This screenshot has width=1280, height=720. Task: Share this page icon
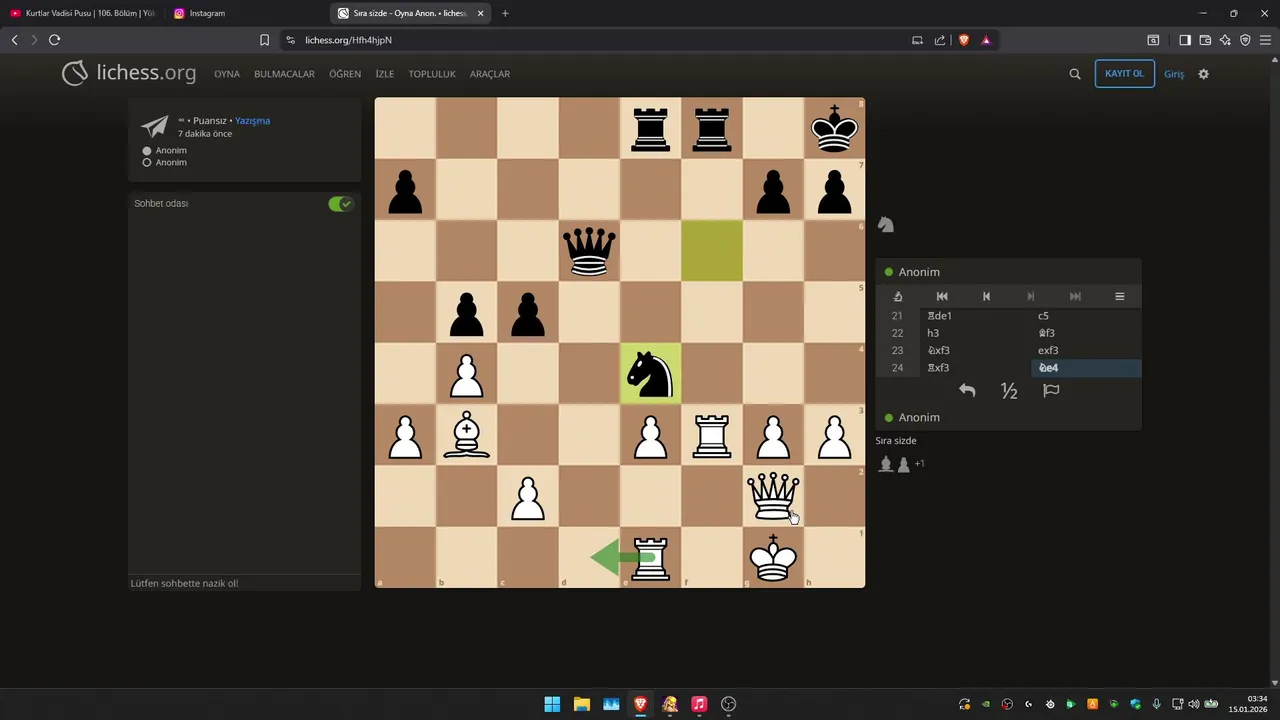pyautogui.click(x=940, y=40)
